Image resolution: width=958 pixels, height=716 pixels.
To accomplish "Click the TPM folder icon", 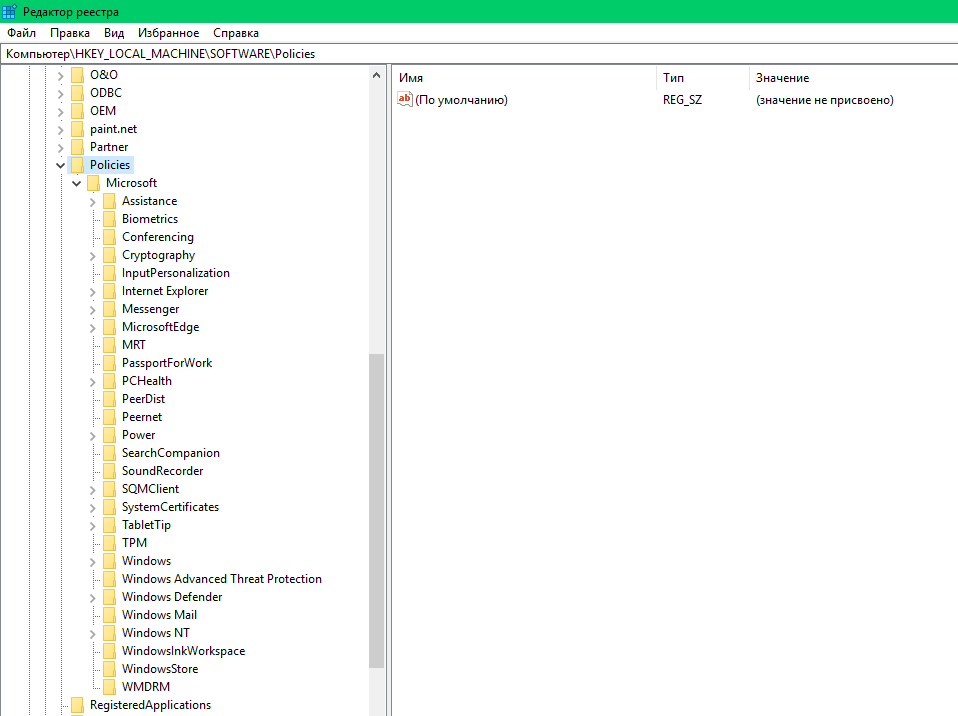I will tap(109, 542).
